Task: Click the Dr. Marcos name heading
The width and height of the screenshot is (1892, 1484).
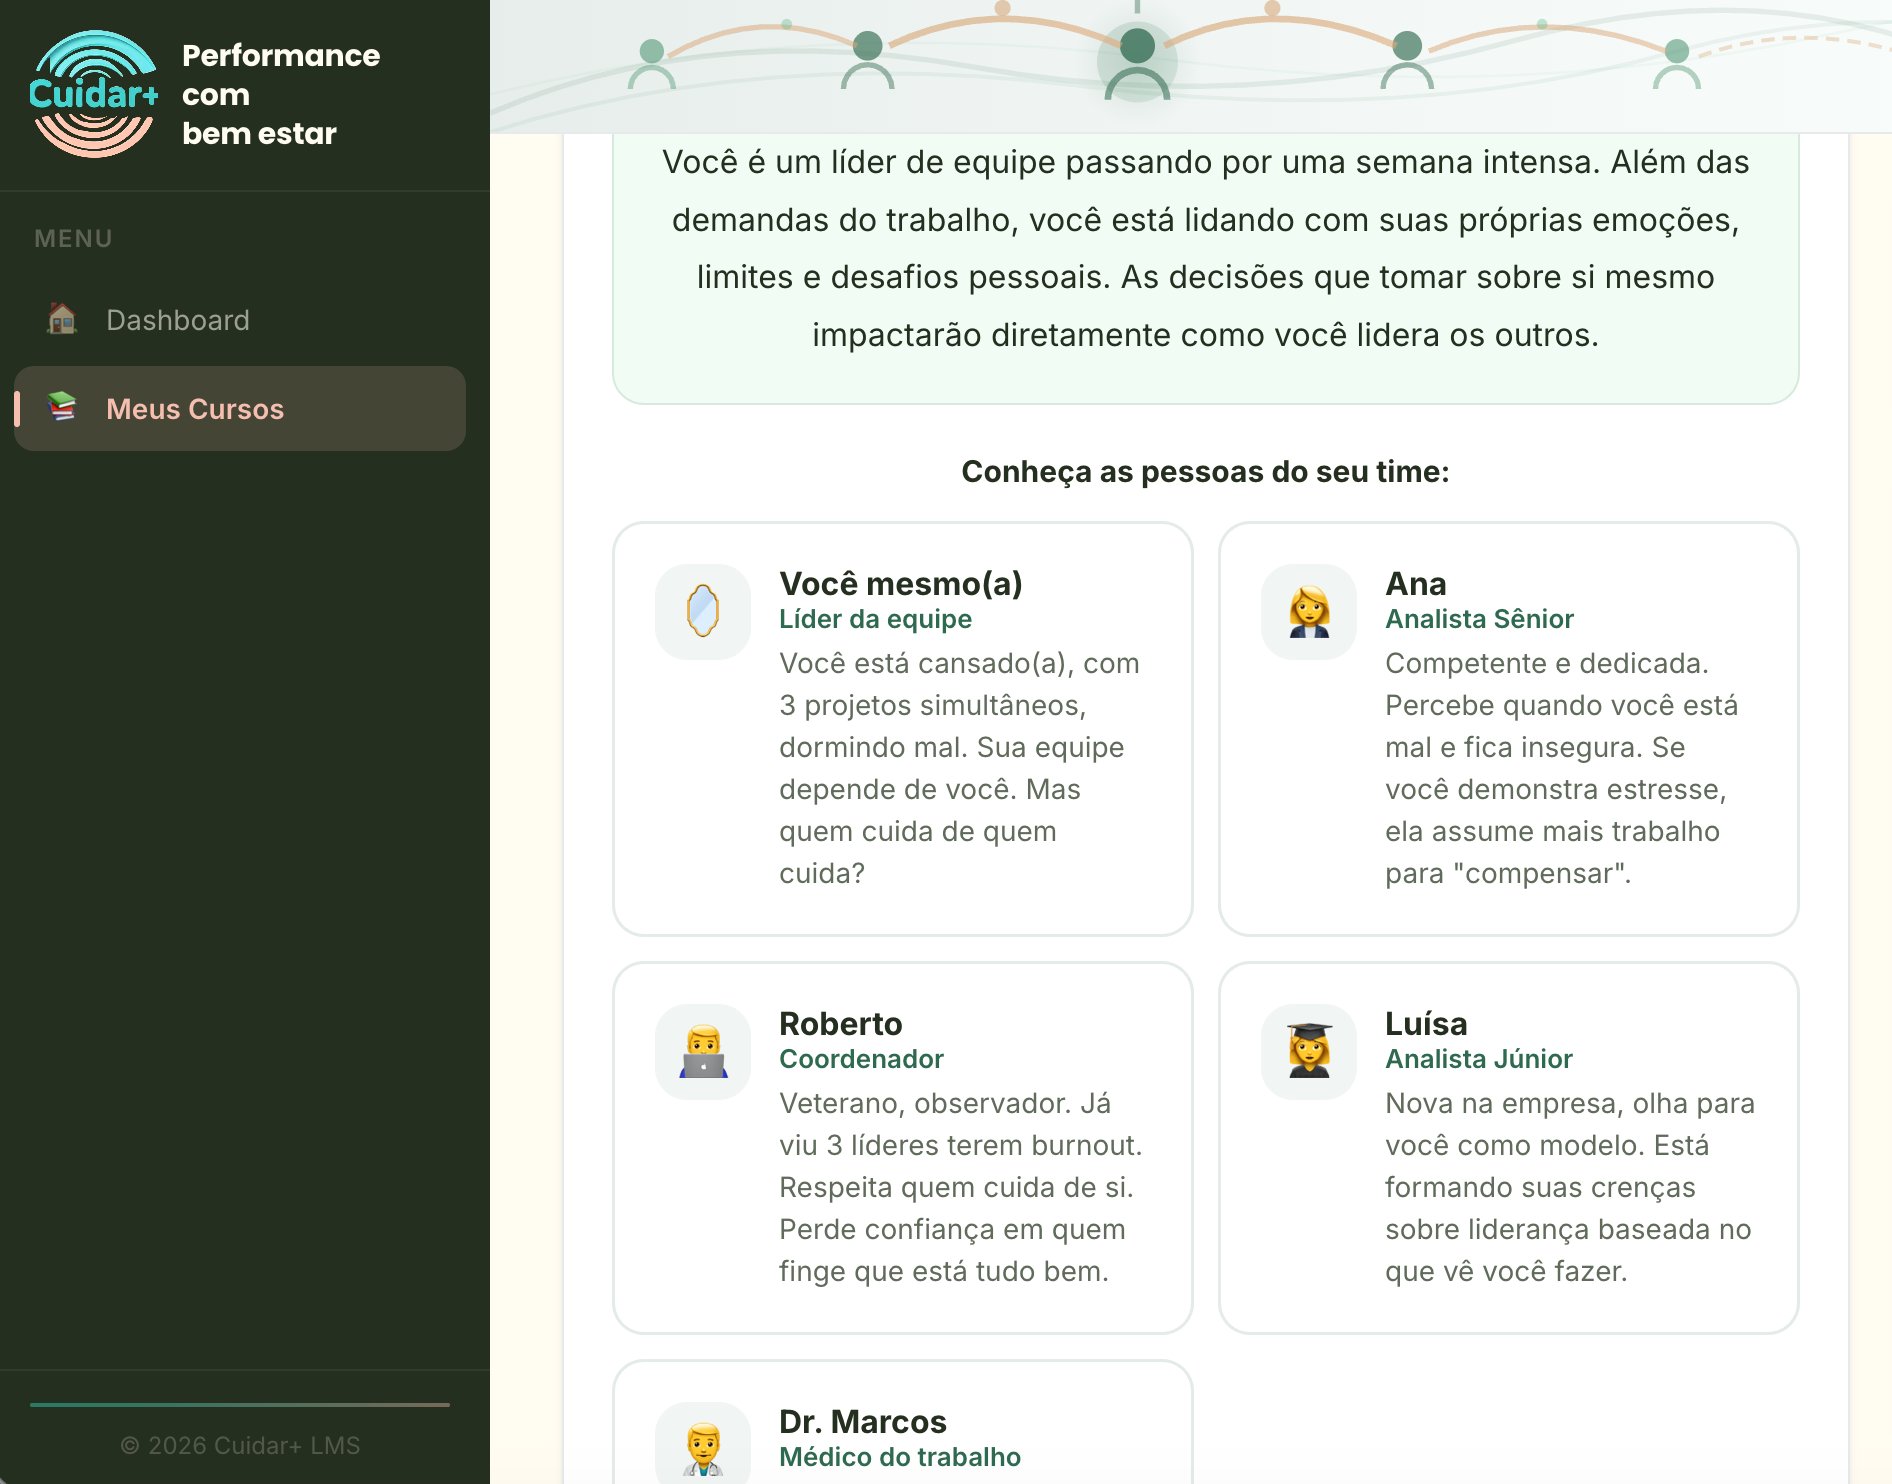Action: pyautogui.click(x=862, y=1421)
